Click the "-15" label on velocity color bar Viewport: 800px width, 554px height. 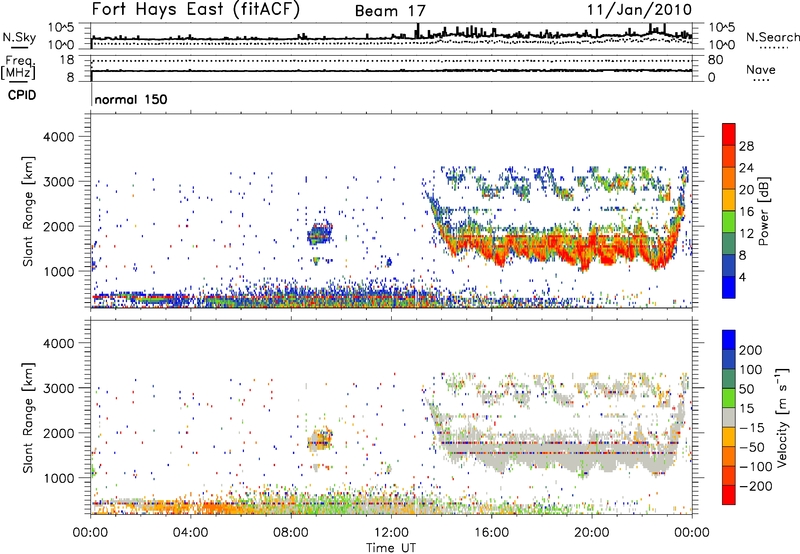(x=752, y=428)
